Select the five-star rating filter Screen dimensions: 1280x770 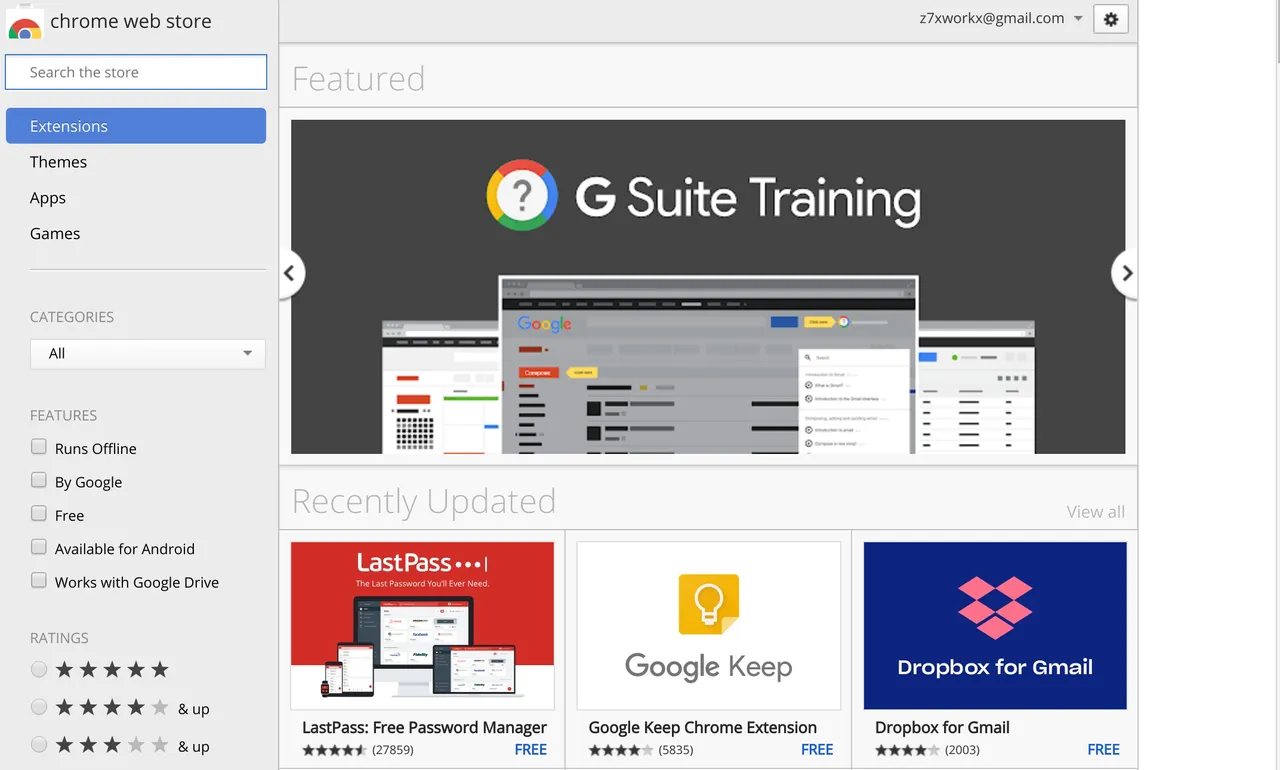pos(39,669)
